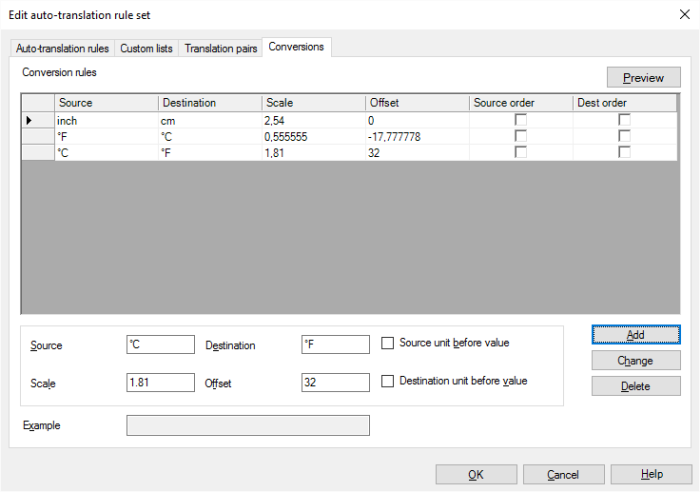This screenshot has height=492, width=700.
Task: Select the inch row indicator arrow
Action: 29,120
